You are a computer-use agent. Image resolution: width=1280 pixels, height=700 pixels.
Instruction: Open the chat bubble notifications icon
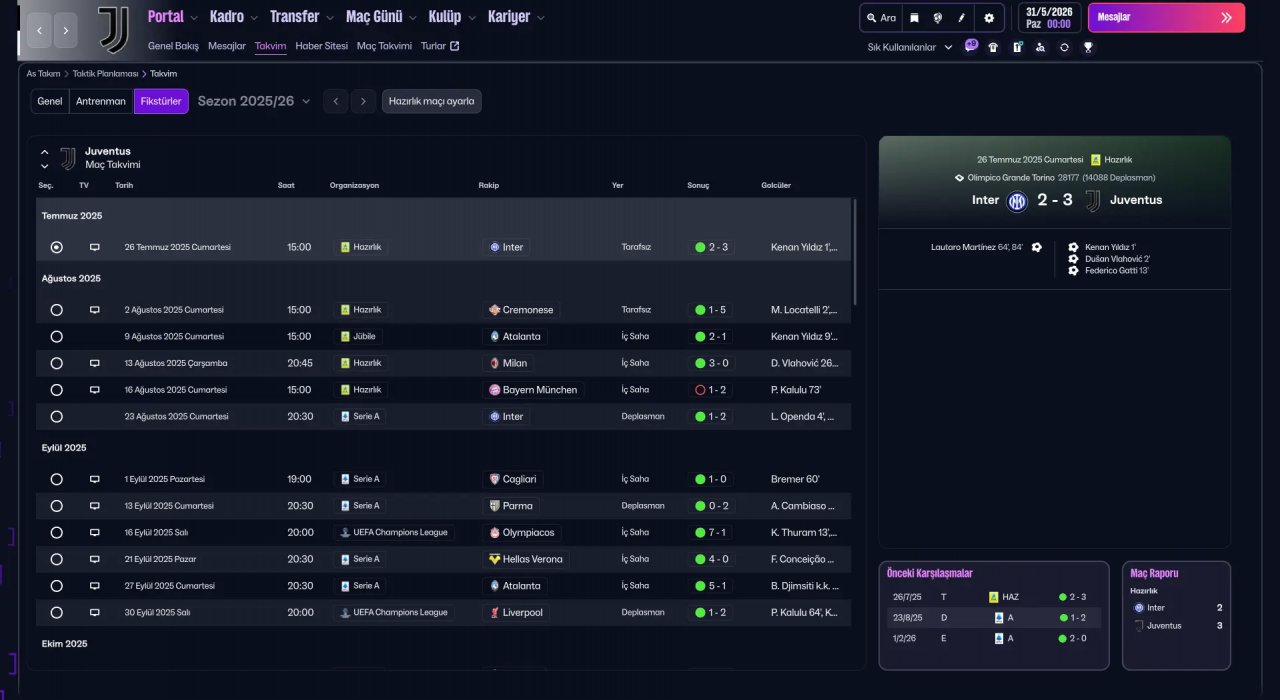click(971, 46)
